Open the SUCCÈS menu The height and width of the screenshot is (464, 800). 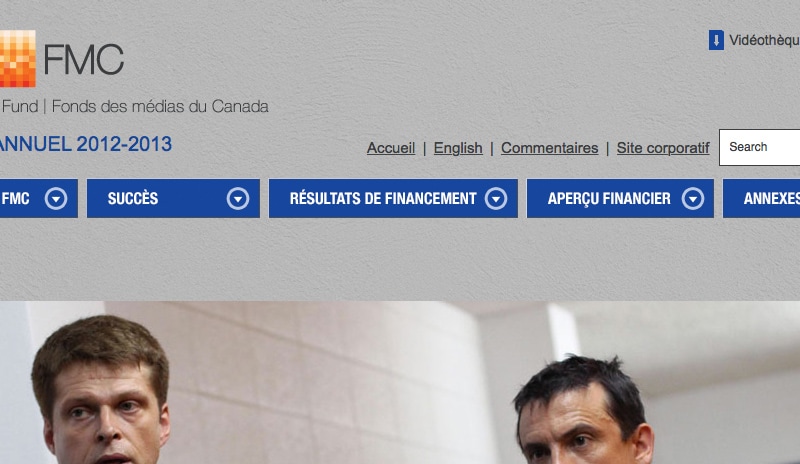(x=173, y=199)
